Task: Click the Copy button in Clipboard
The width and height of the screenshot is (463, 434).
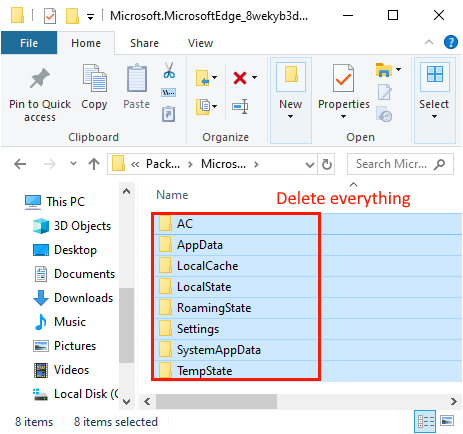Action: tap(94, 87)
